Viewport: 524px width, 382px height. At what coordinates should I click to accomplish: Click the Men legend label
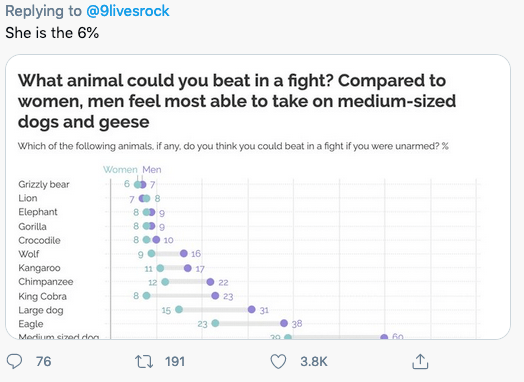click(x=152, y=169)
